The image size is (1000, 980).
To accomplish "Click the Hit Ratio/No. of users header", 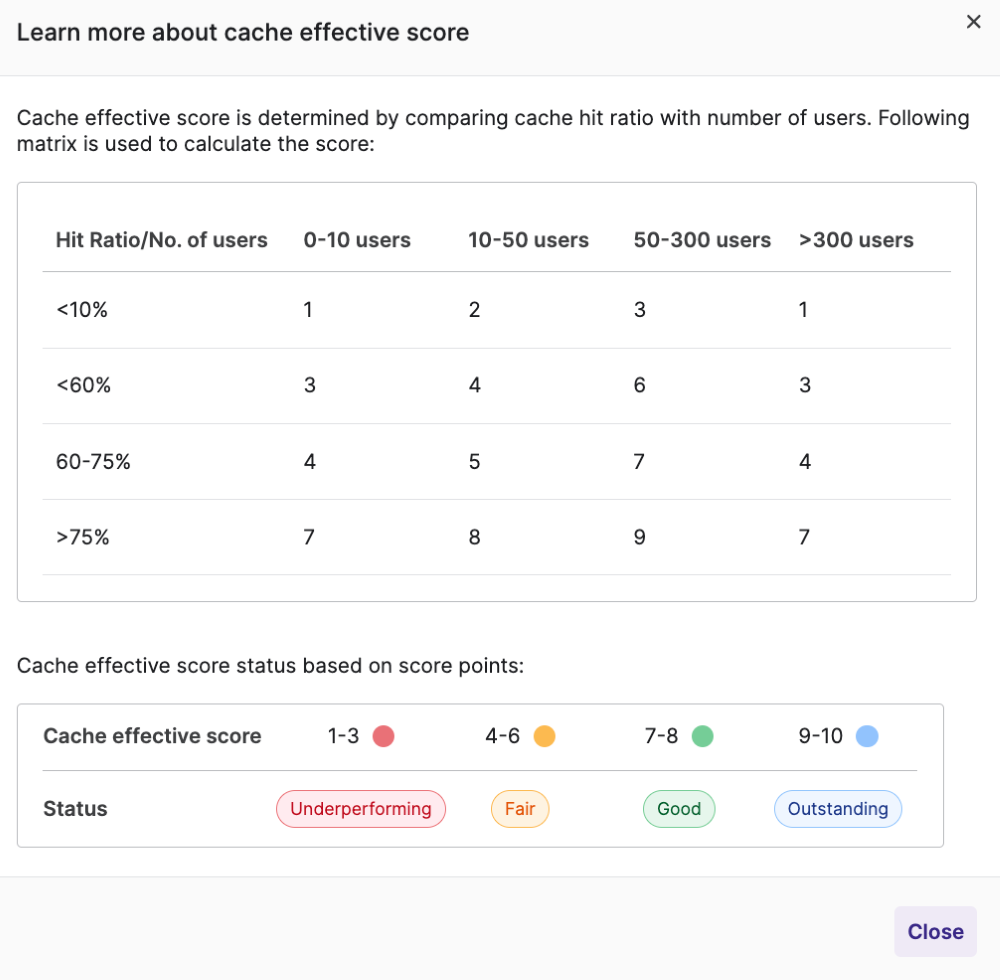I will 162,240.
